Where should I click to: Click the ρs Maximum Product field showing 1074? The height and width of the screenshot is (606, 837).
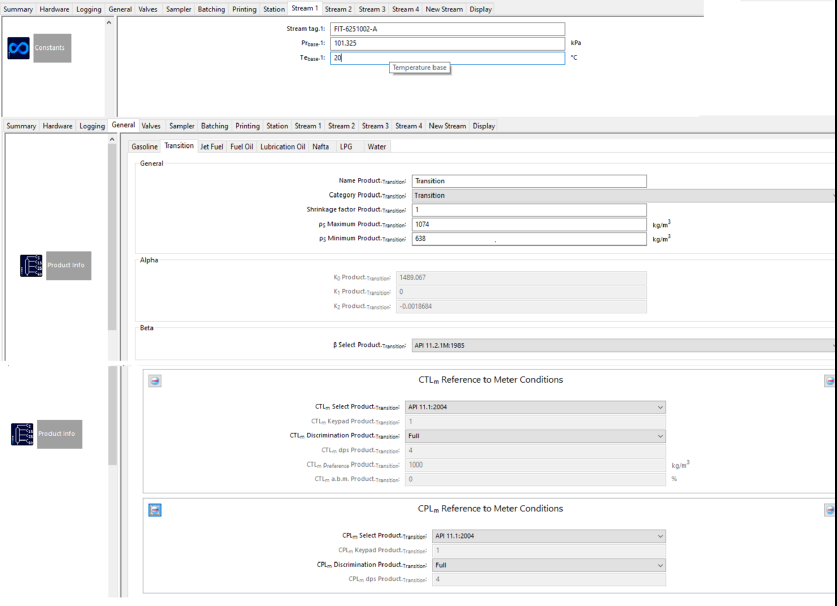[x=529, y=224]
